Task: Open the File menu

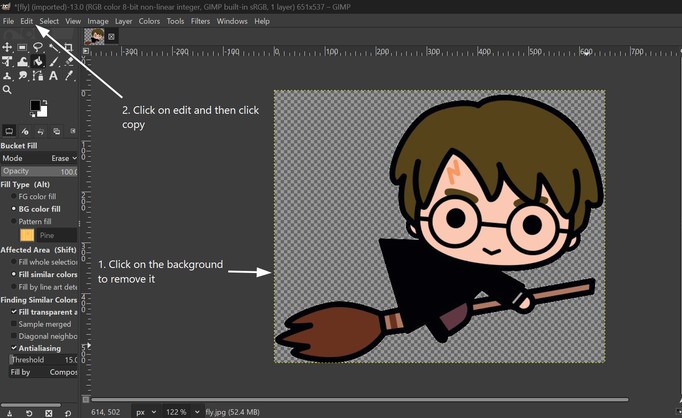Action: click(x=8, y=21)
